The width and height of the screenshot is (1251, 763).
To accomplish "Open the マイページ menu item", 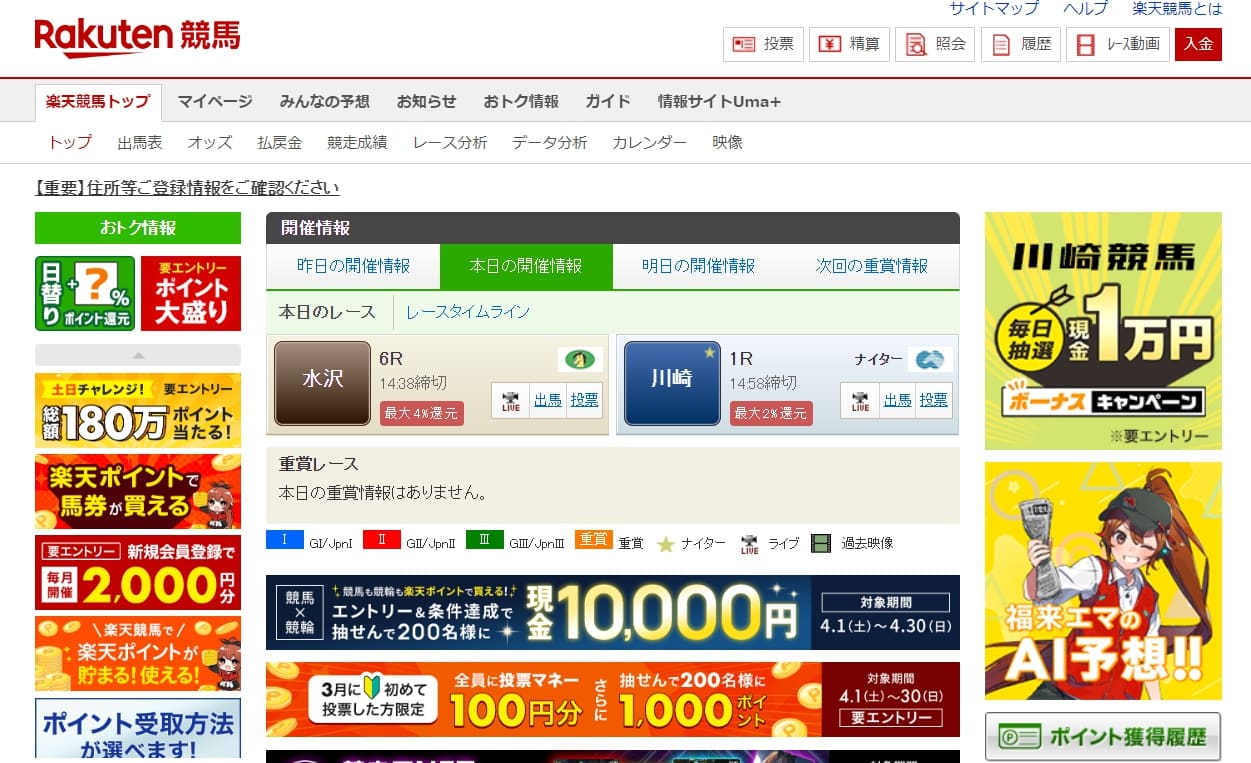I will (215, 101).
